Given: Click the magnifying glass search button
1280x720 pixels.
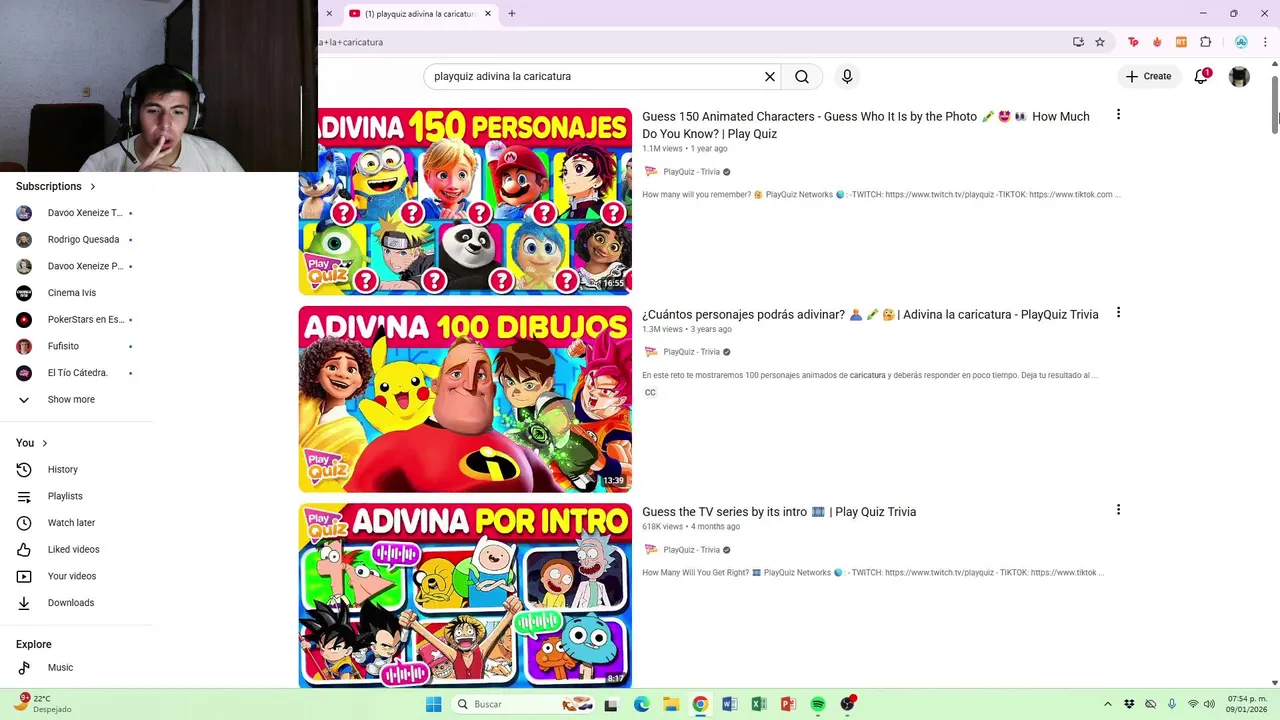Looking at the screenshot, I should point(802,76).
